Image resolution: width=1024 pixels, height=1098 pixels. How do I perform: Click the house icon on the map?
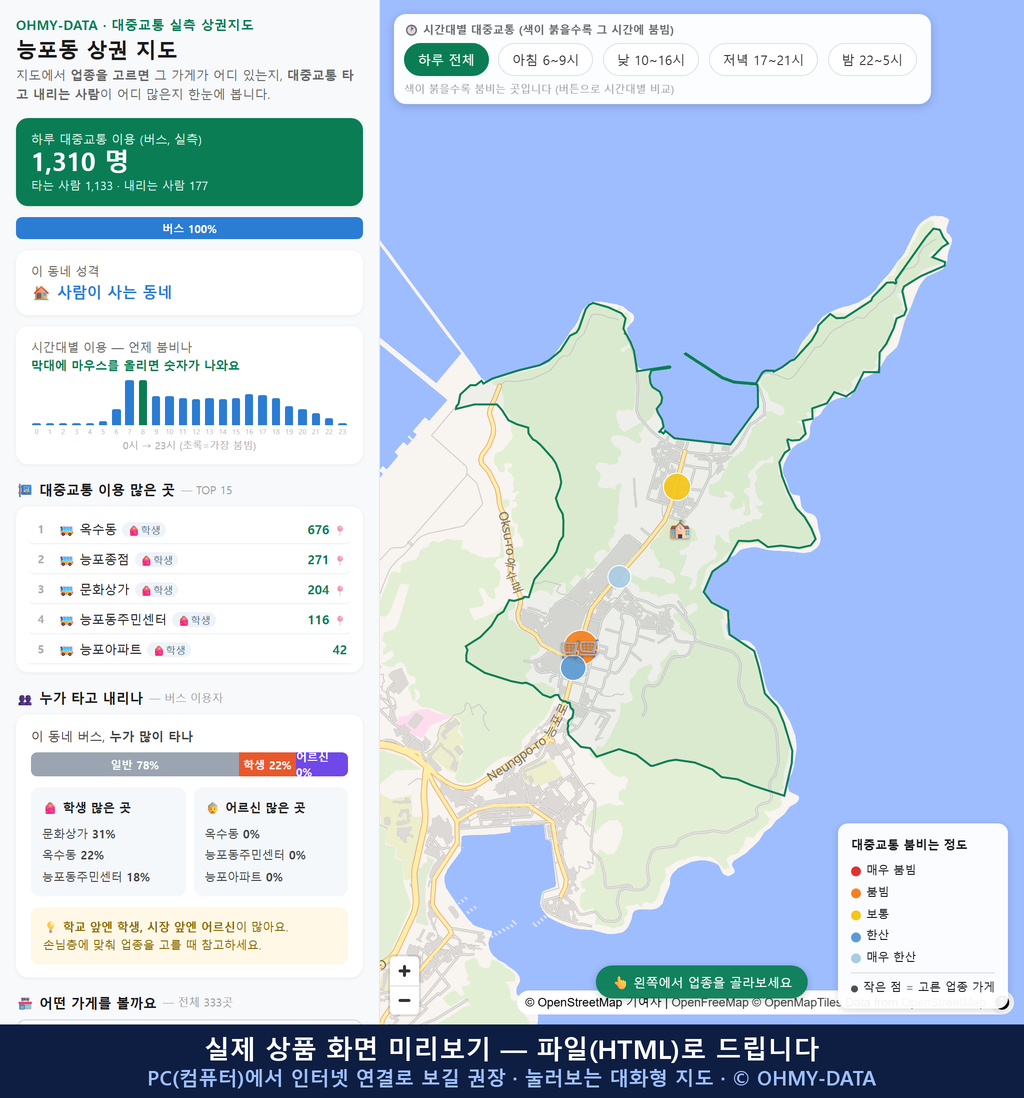pos(679,530)
